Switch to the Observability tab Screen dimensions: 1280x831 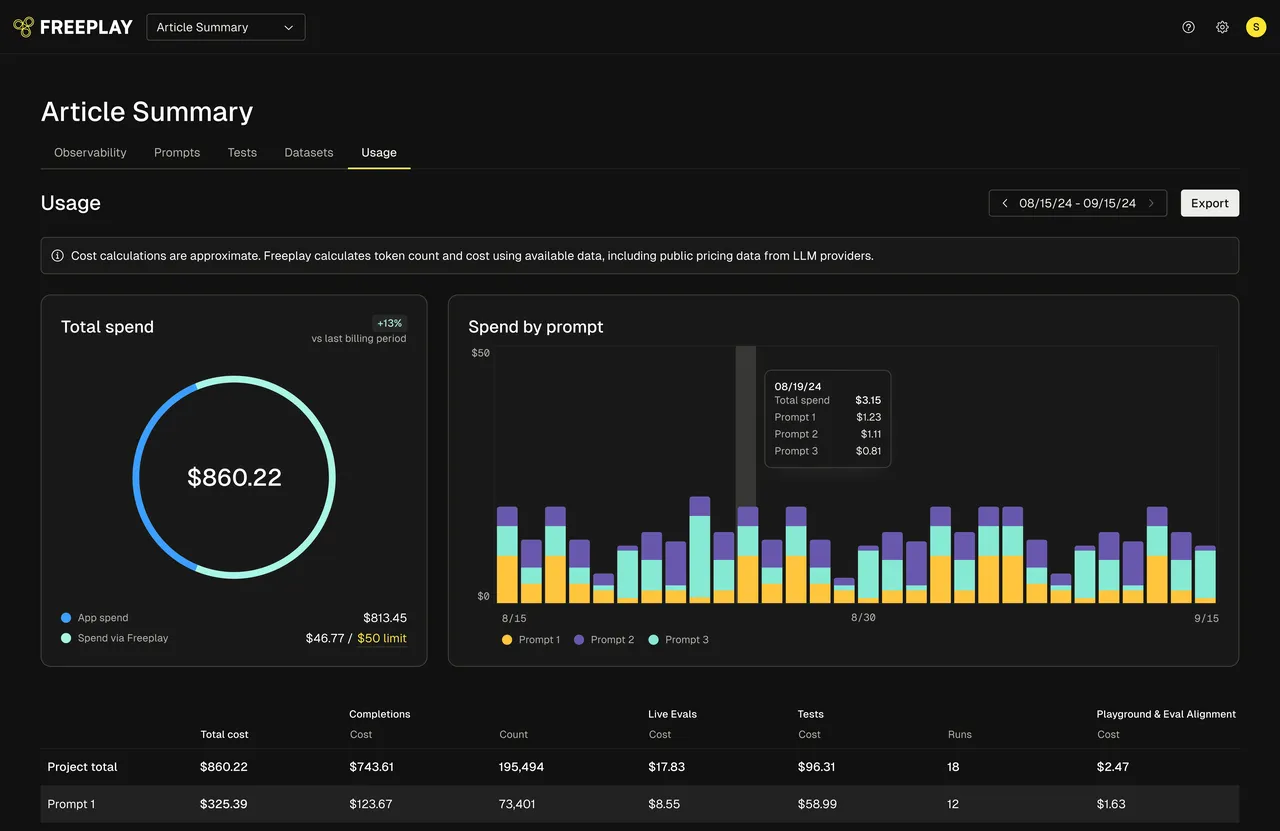pos(90,153)
